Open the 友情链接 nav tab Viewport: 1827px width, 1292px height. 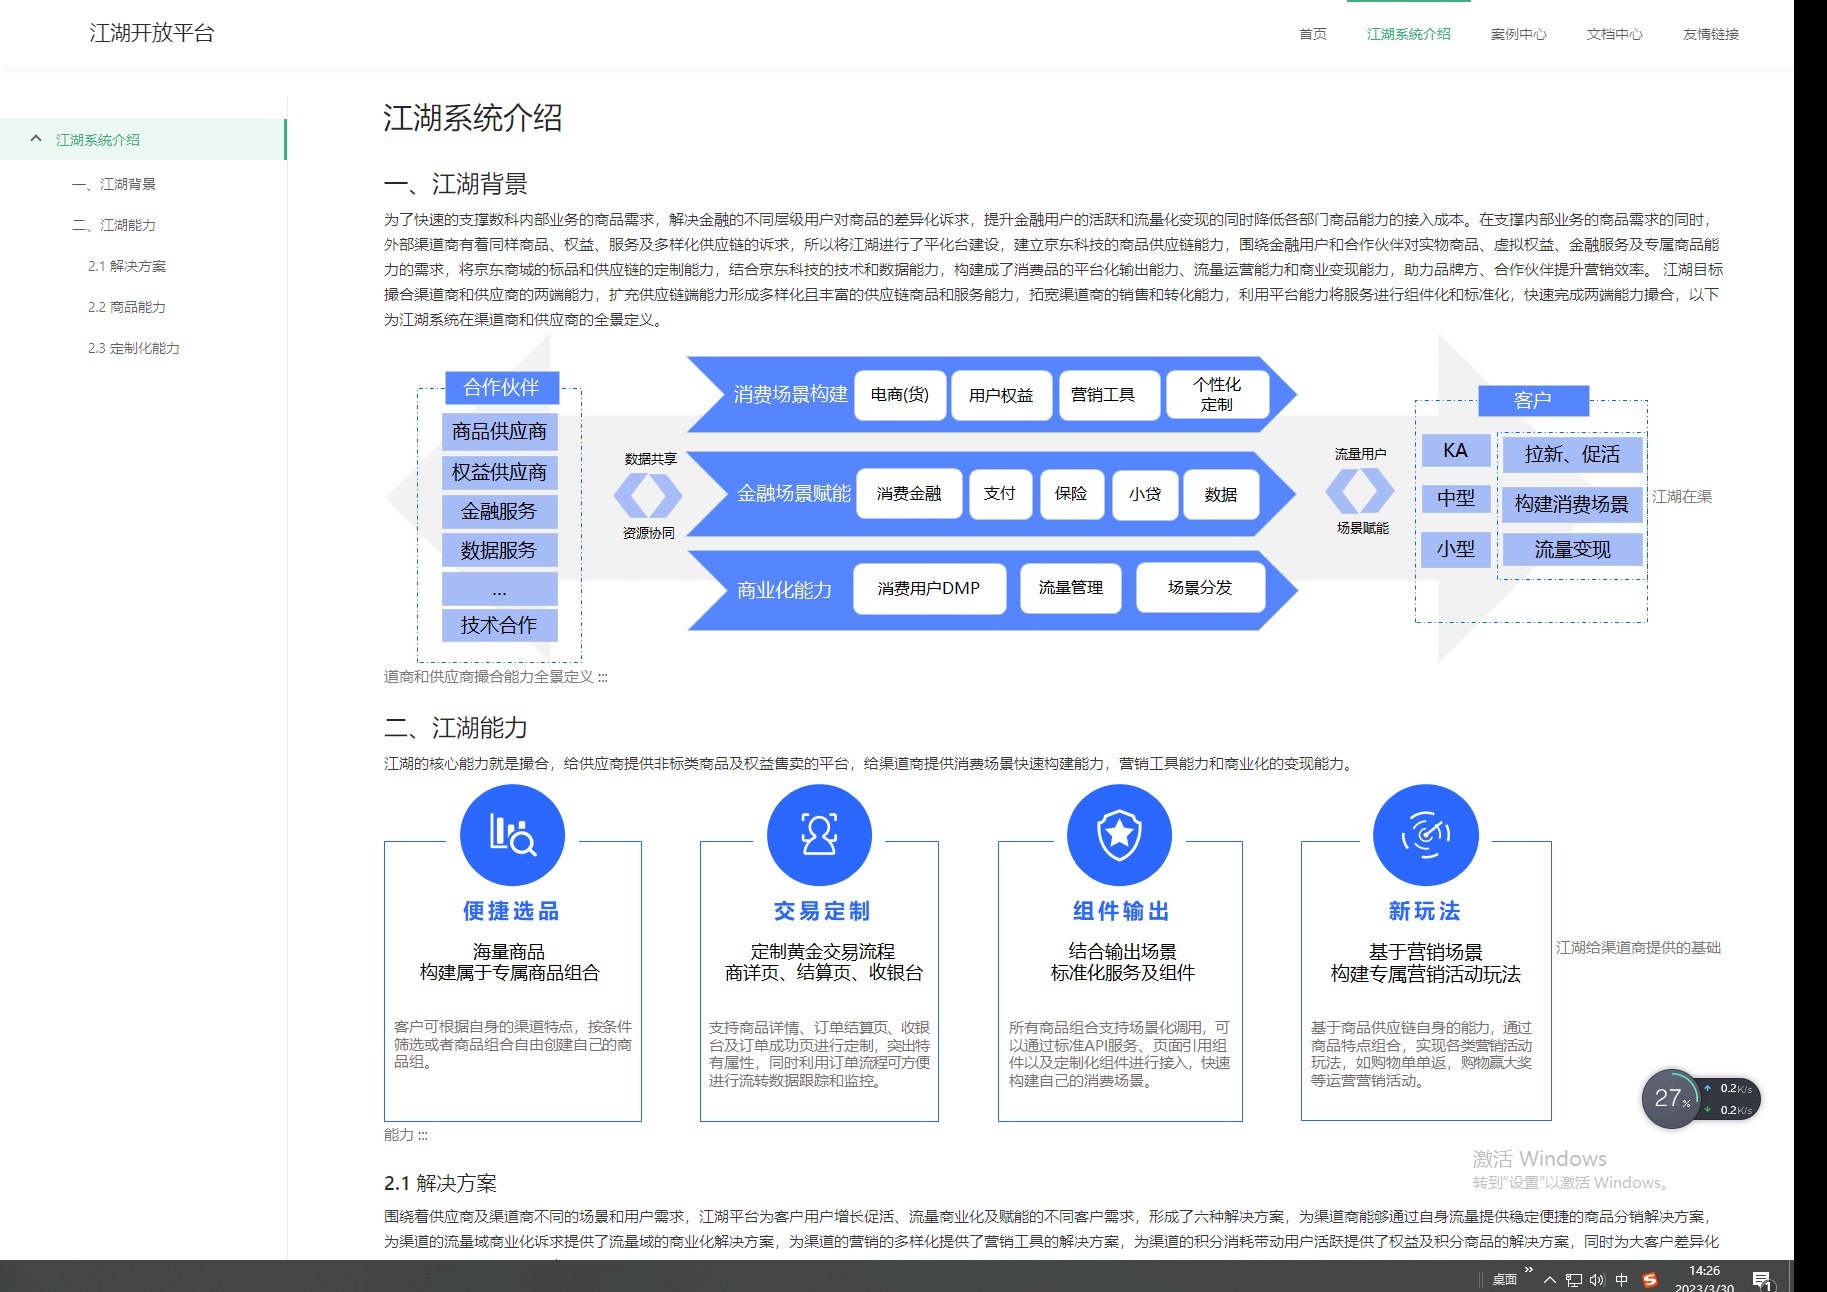tap(1711, 34)
